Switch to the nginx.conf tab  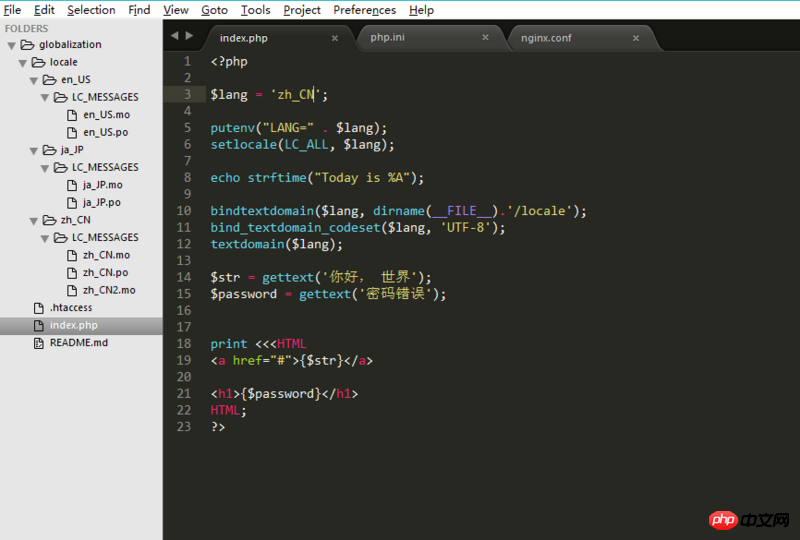pos(546,38)
